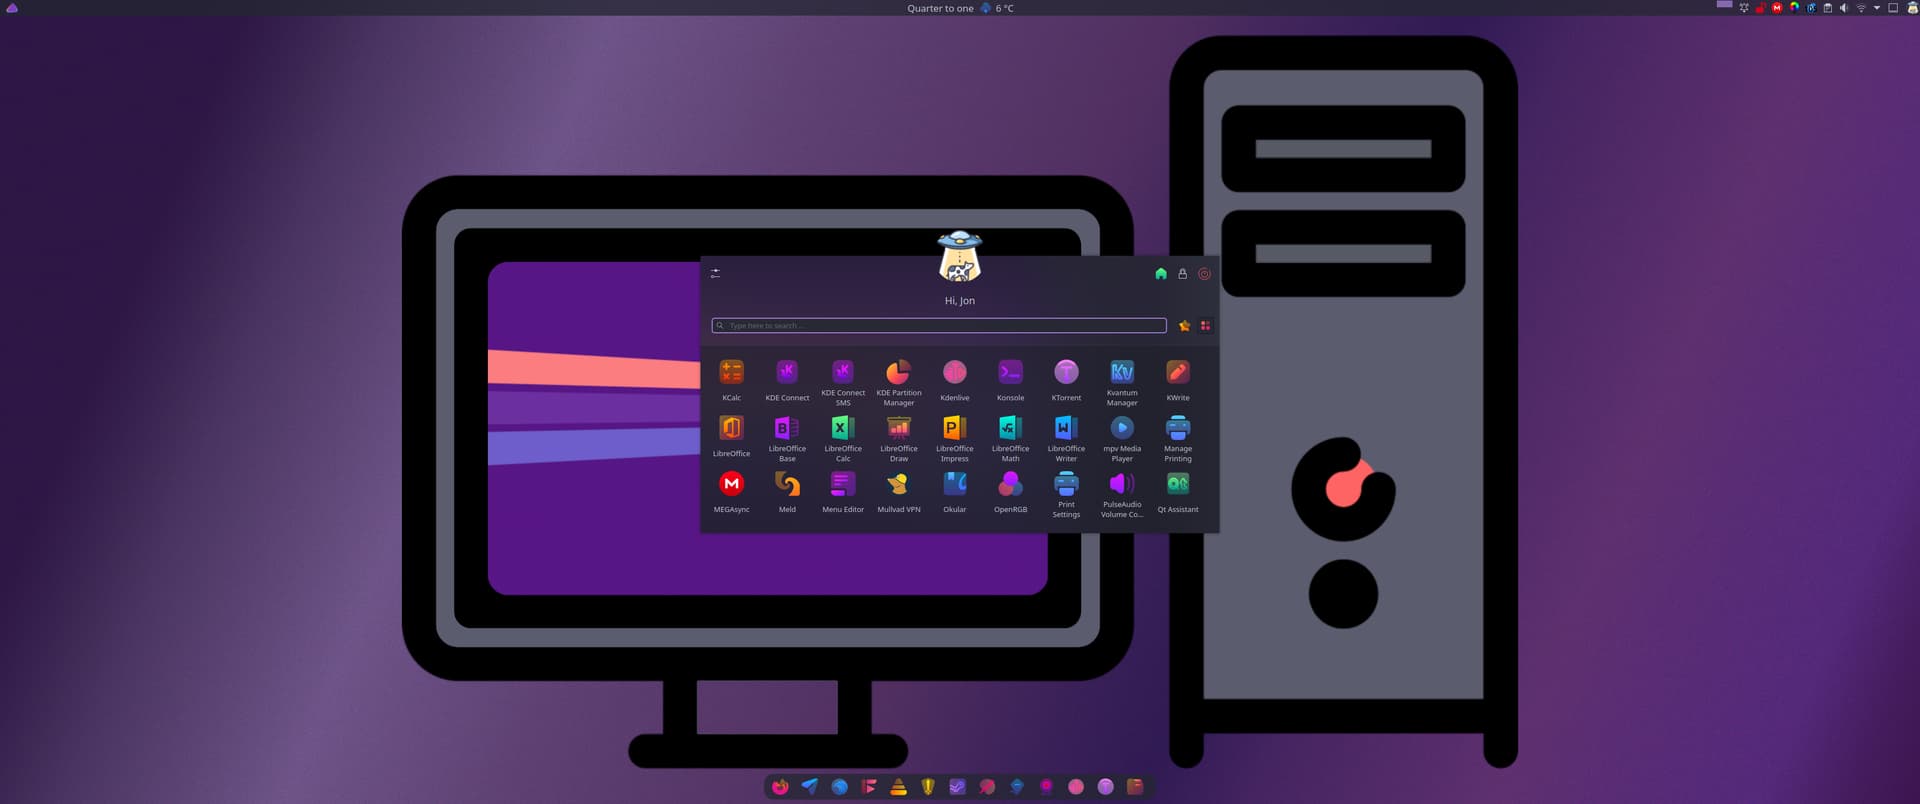This screenshot has width=1920, height=804.
Task: Open the green home folder icon
Action: (1160, 274)
